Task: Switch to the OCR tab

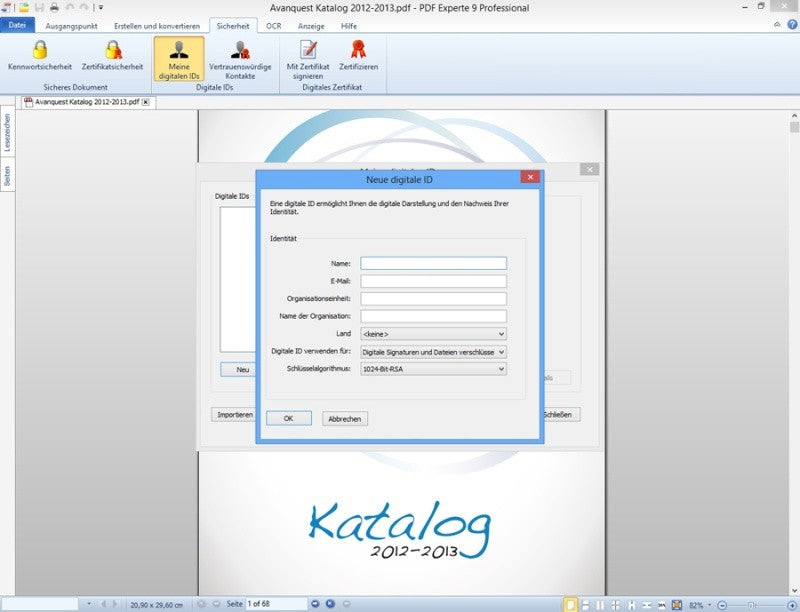Action: [x=273, y=26]
